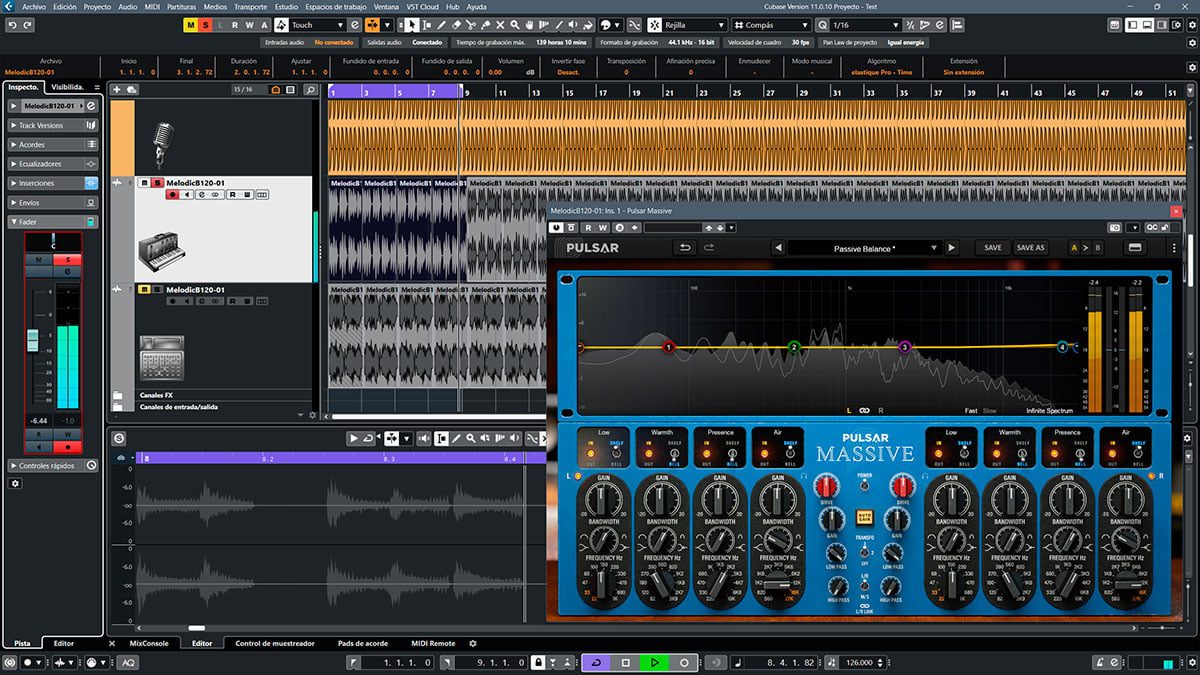Load previous Pulsar preset
The height and width of the screenshot is (675, 1200).
click(x=778, y=247)
